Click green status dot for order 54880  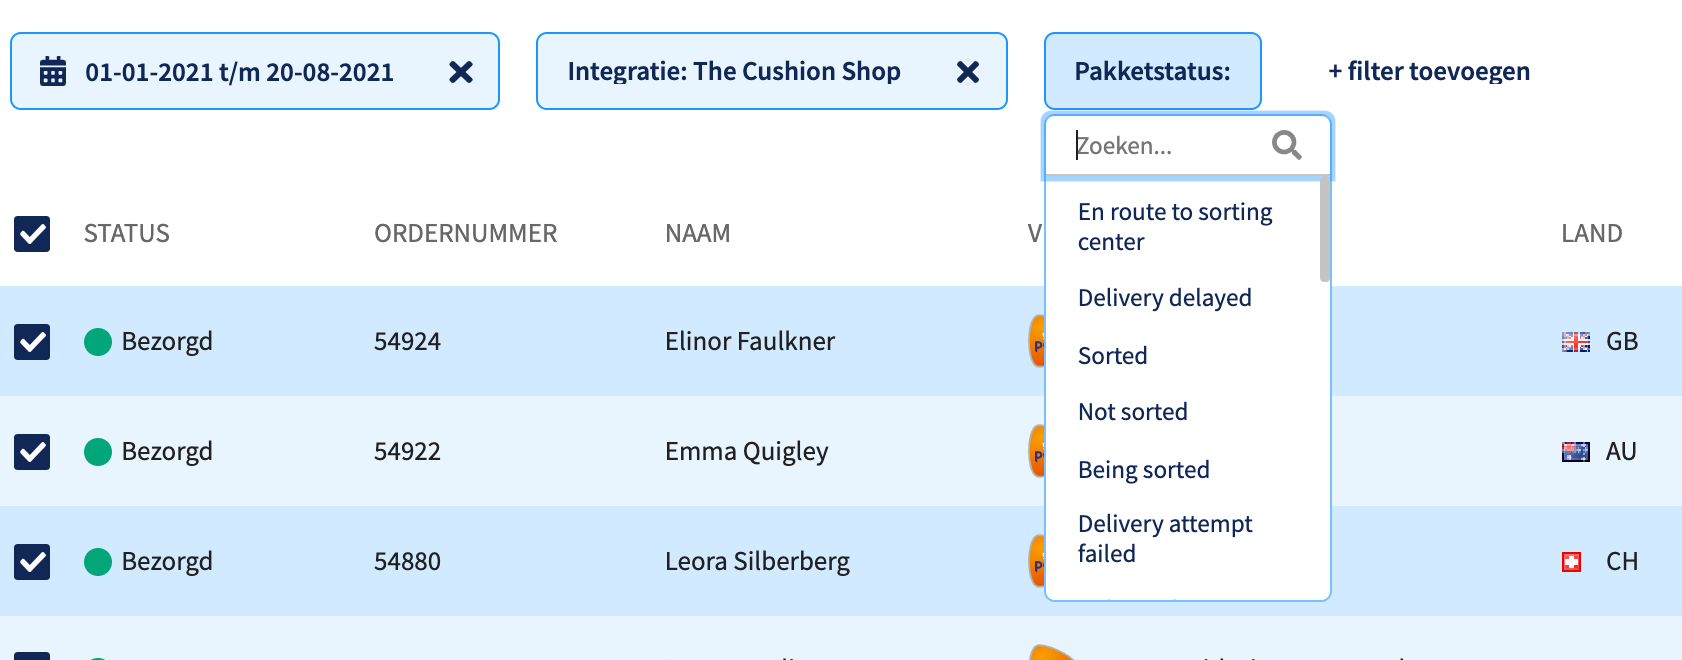[98, 562]
